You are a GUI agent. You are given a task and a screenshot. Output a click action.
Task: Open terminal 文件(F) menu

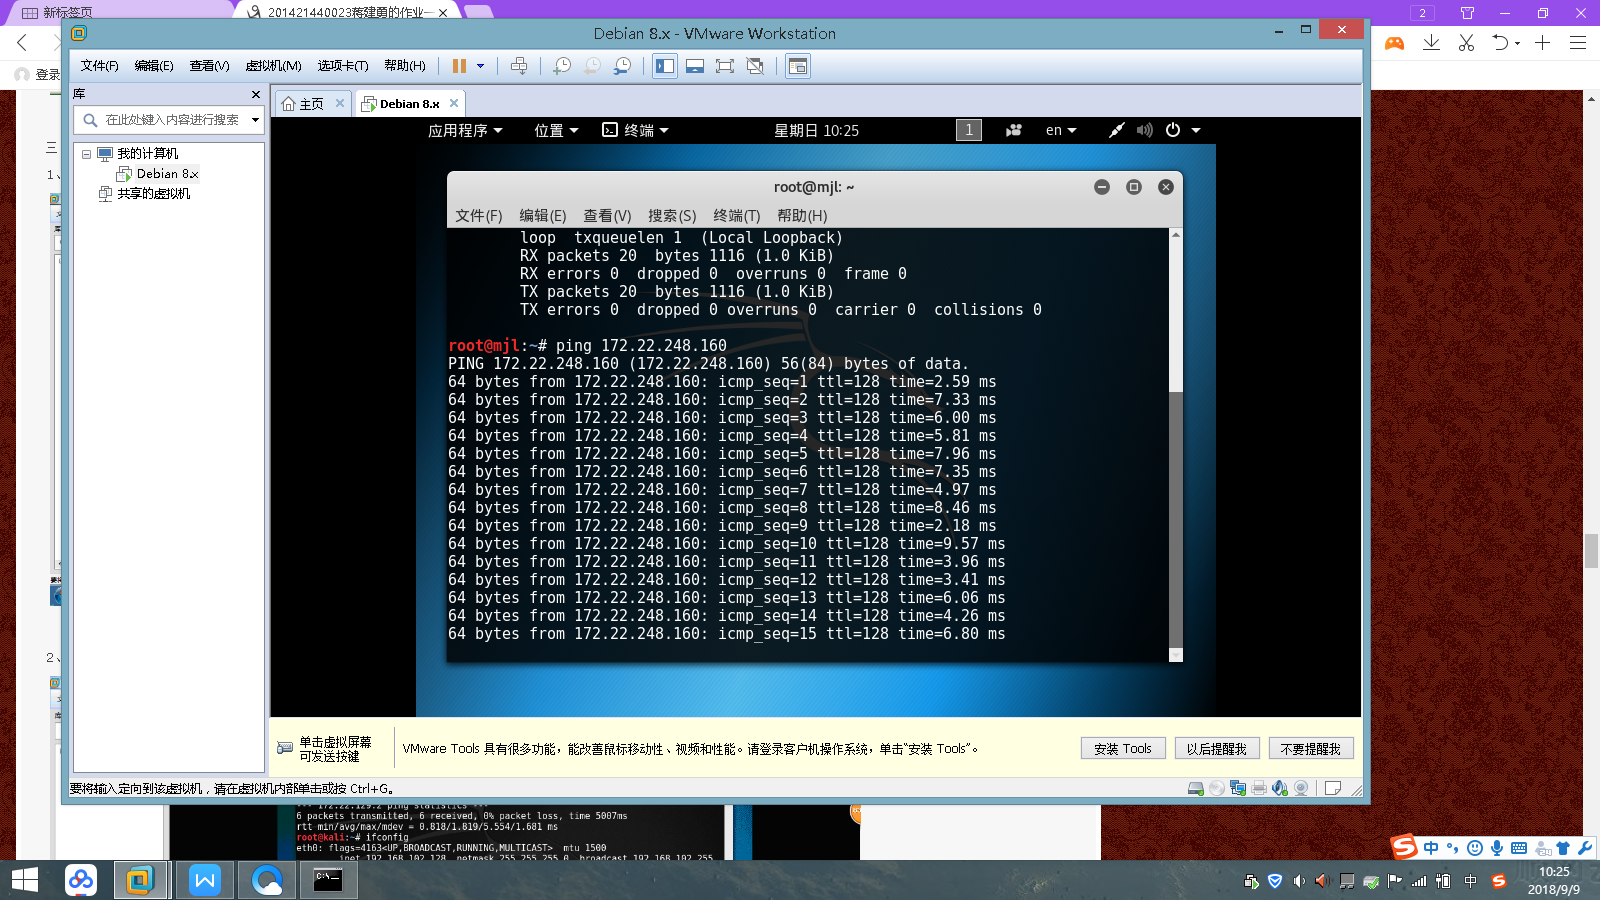[x=479, y=216]
